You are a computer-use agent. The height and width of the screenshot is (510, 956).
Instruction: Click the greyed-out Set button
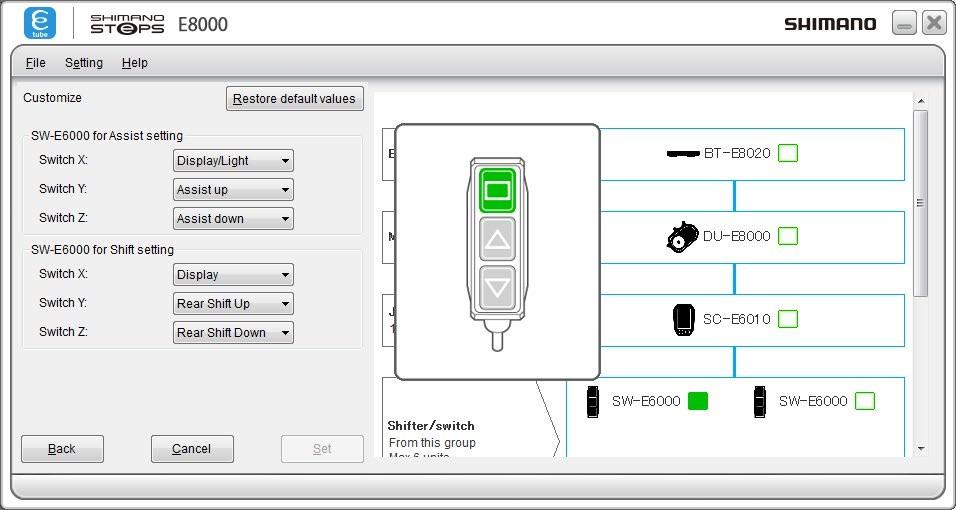click(322, 449)
